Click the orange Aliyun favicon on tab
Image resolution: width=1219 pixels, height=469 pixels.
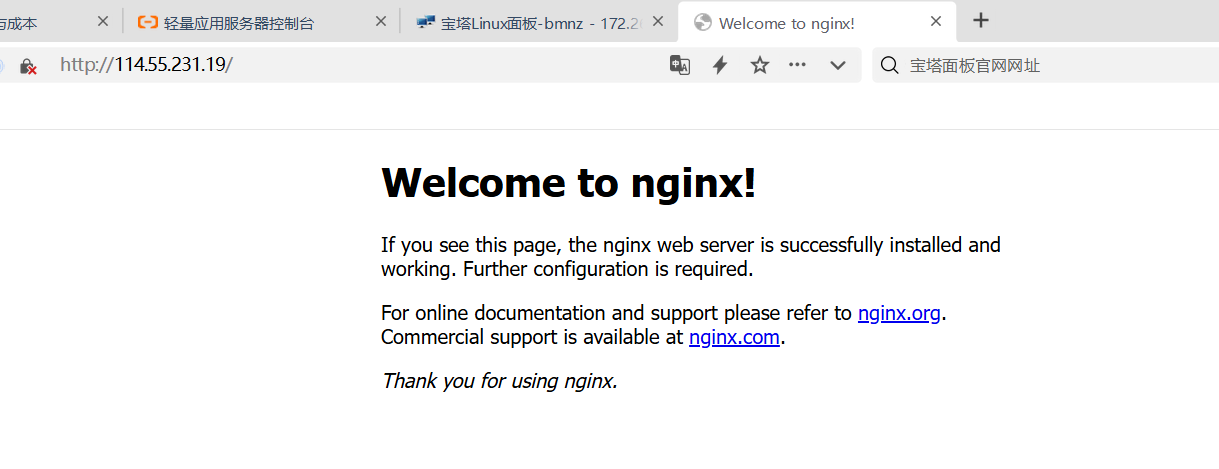coord(147,21)
